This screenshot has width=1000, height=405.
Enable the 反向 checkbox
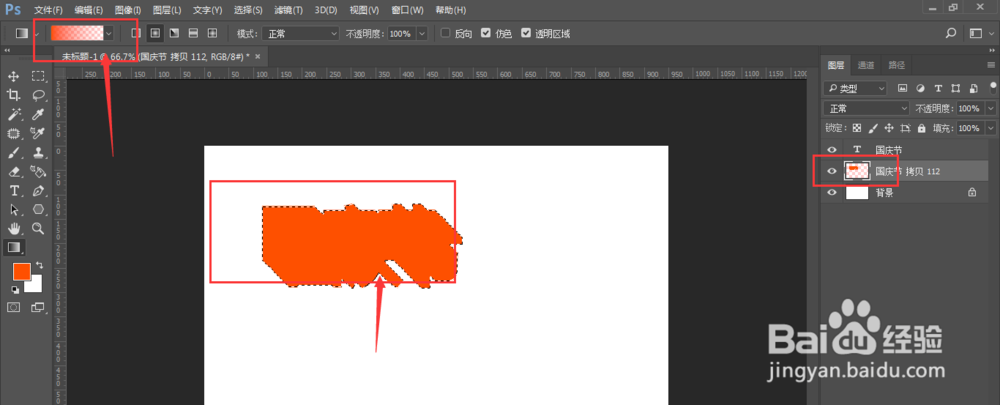[446, 33]
